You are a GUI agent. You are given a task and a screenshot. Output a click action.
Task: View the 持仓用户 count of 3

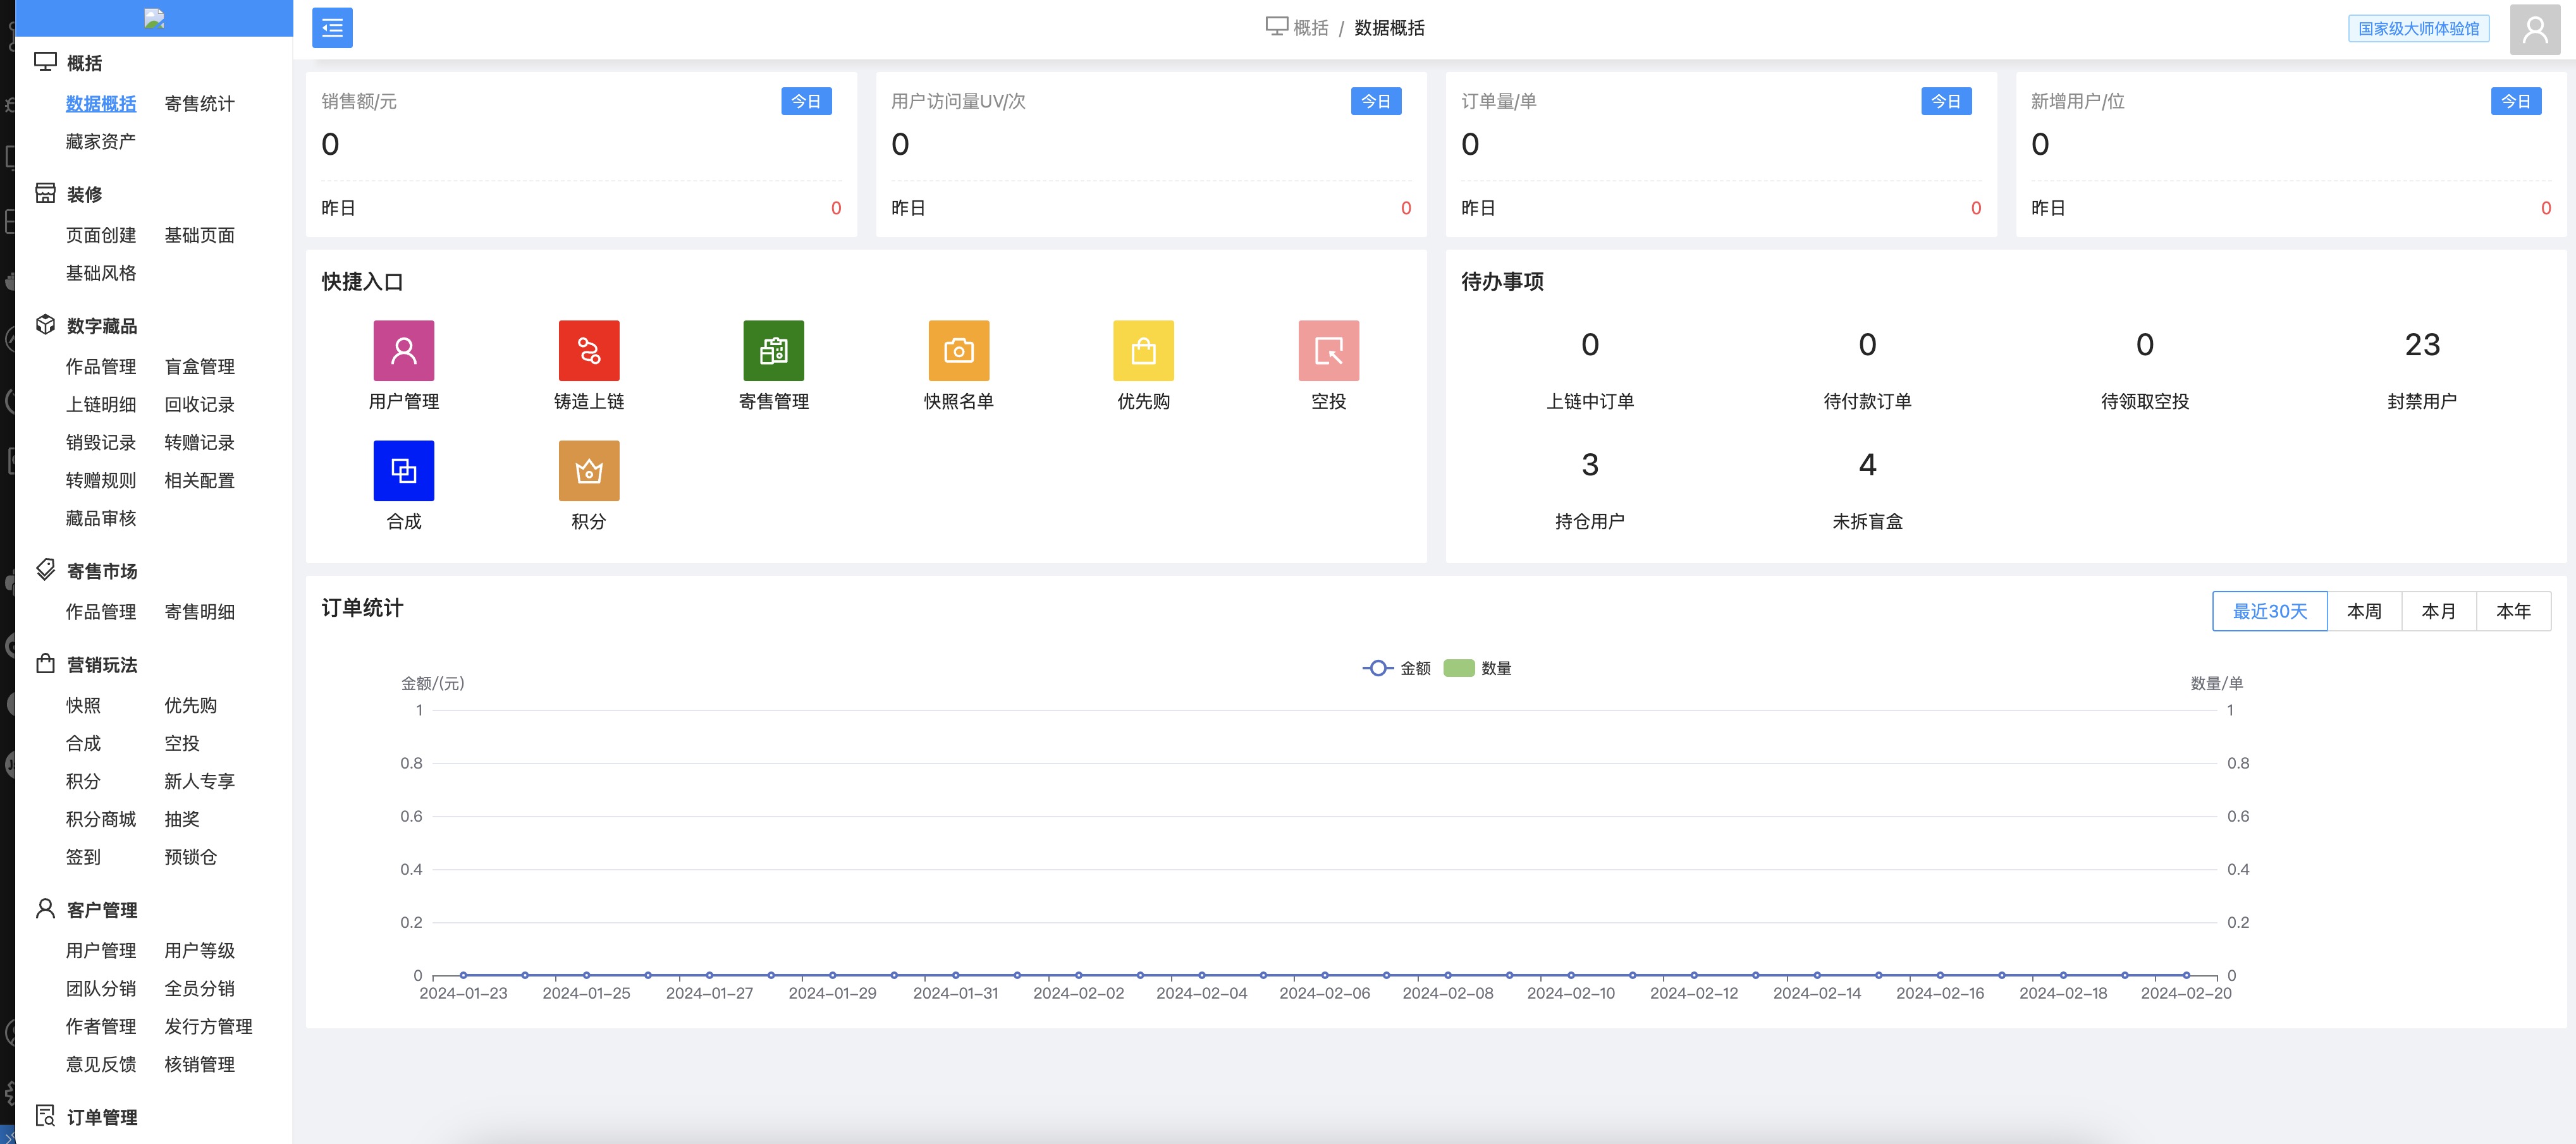pos(1590,465)
